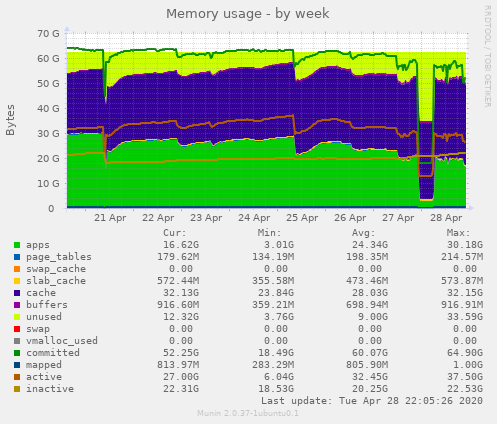The image size is (497, 424).
Task: Click the '24 Apr' x-axis label
Action: [254, 218]
